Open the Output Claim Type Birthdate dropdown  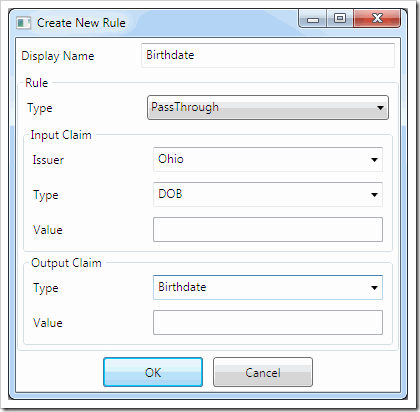point(268,287)
